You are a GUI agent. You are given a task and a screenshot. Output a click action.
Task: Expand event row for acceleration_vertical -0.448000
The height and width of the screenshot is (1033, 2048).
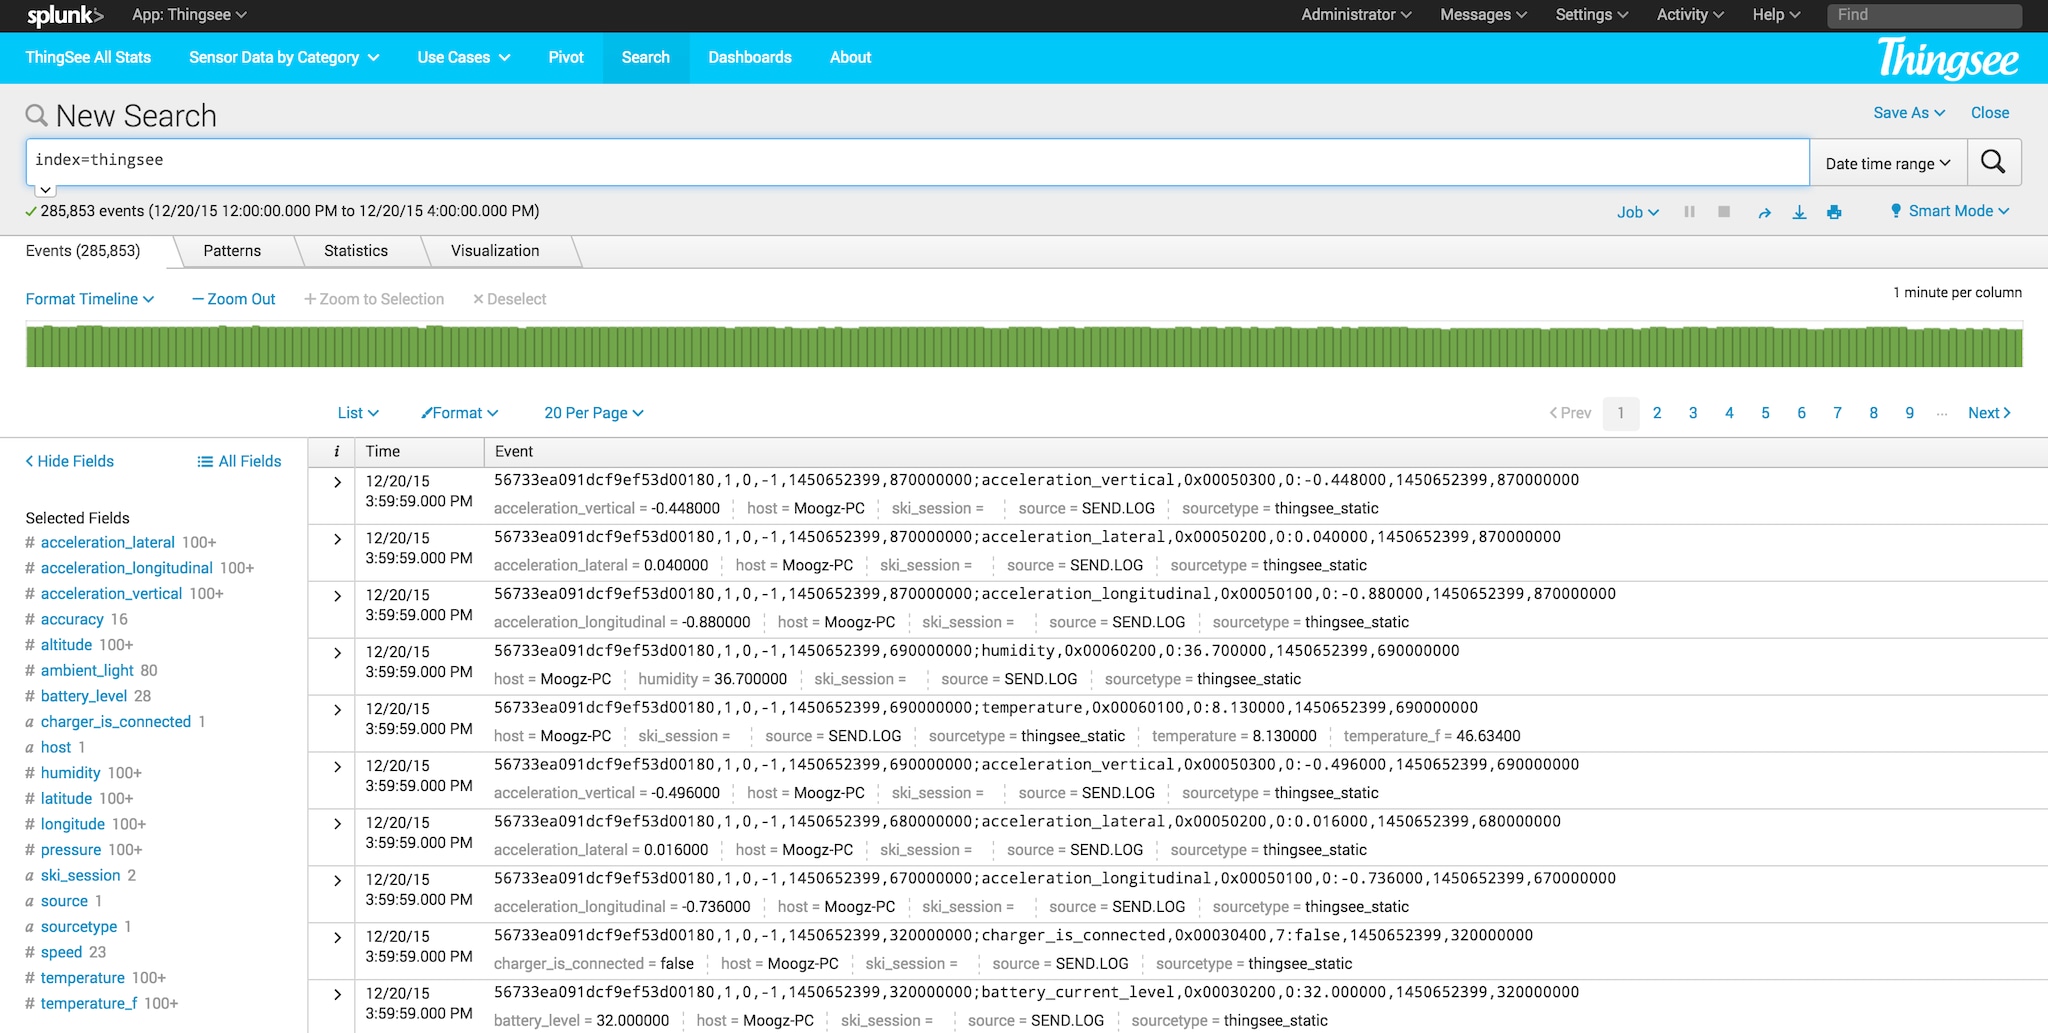coord(337,482)
